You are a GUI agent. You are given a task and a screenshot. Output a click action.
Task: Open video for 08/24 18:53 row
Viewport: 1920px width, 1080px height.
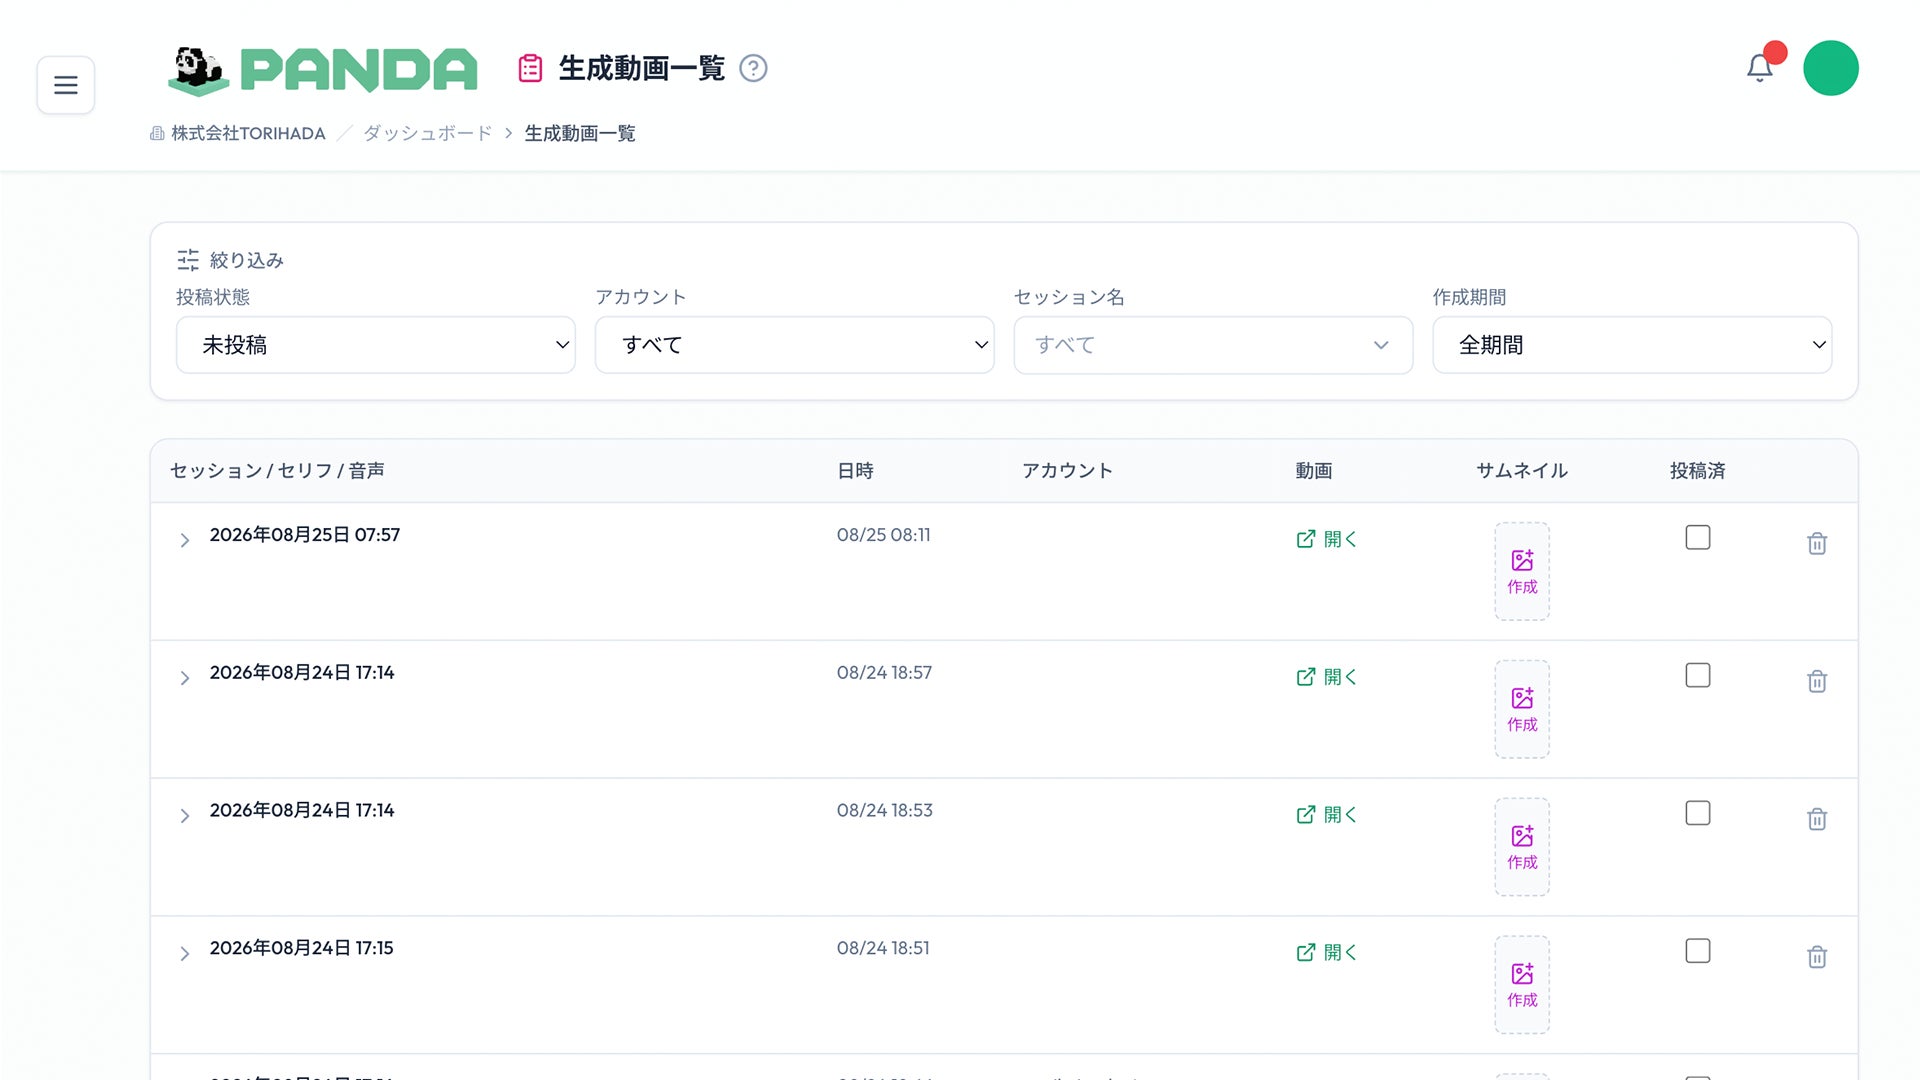(x=1326, y=815)
